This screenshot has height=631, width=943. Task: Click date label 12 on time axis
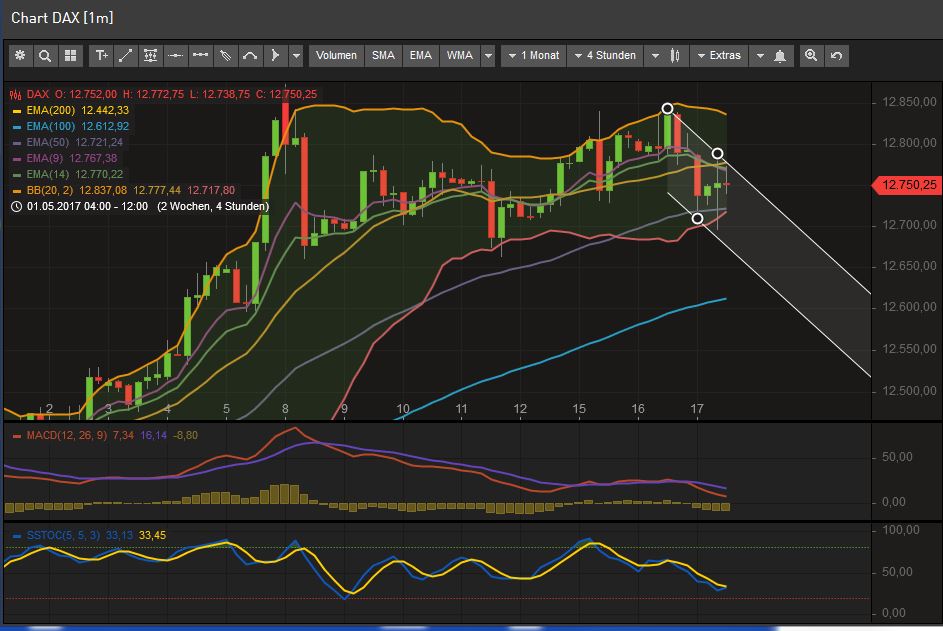point(520,409)
